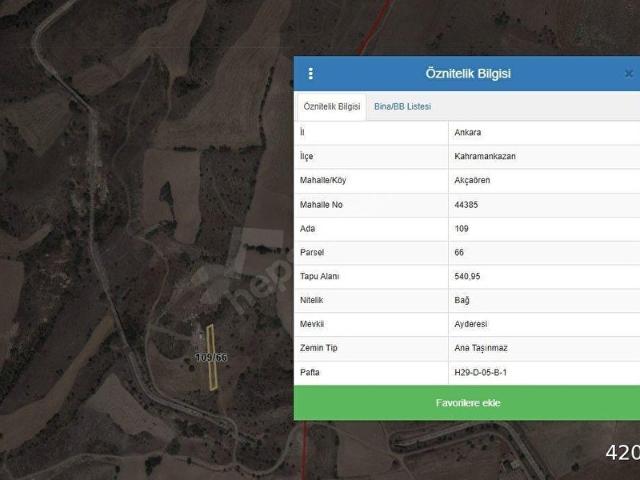Select the Mahalle No value 44385
Image resolution: width=640 pixels, height=480 pixels.
tap(467, 204)
